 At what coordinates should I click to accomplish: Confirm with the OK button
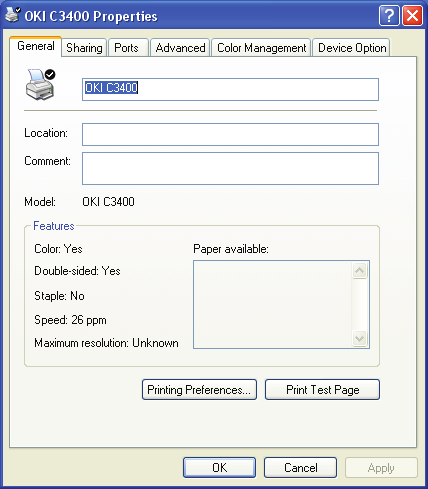[220, 467]
